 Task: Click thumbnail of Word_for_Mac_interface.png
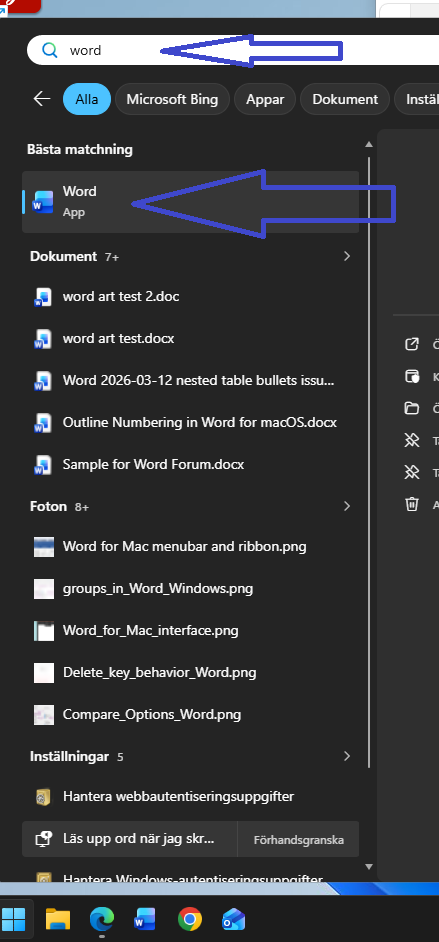[44, 631]
